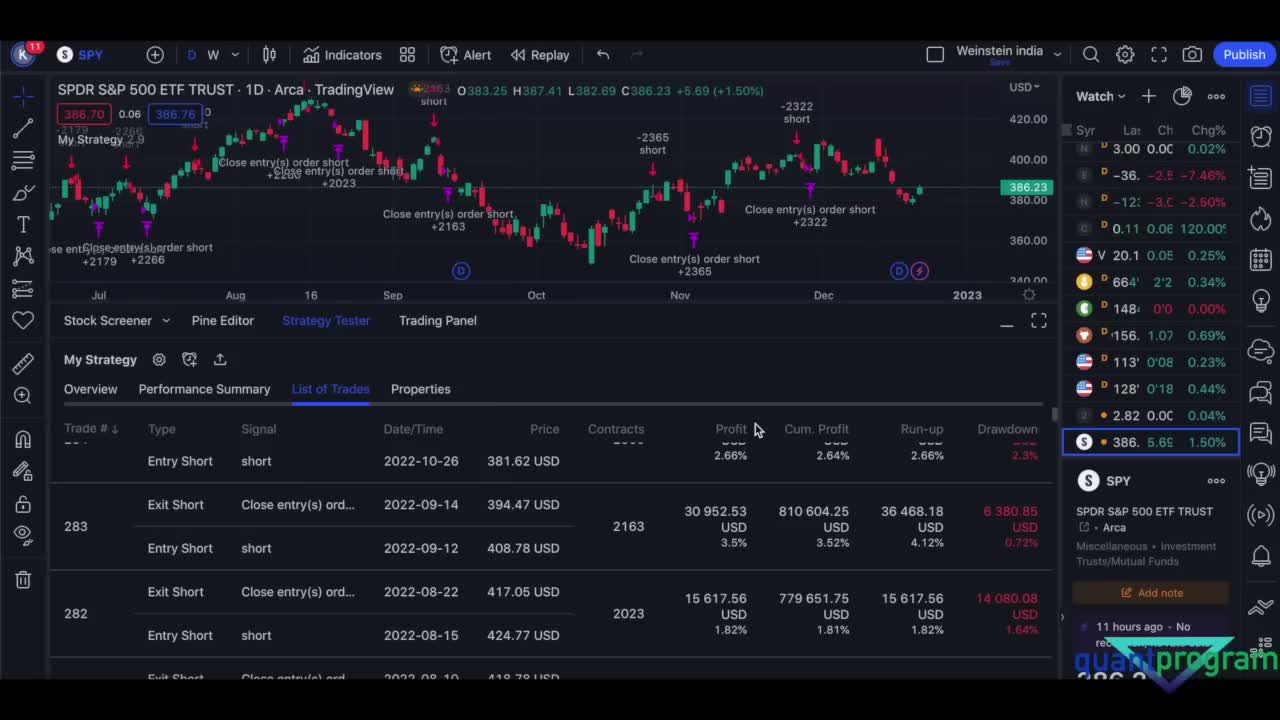
Task: Open the Overview tab
Action: (x=91, y=389)
